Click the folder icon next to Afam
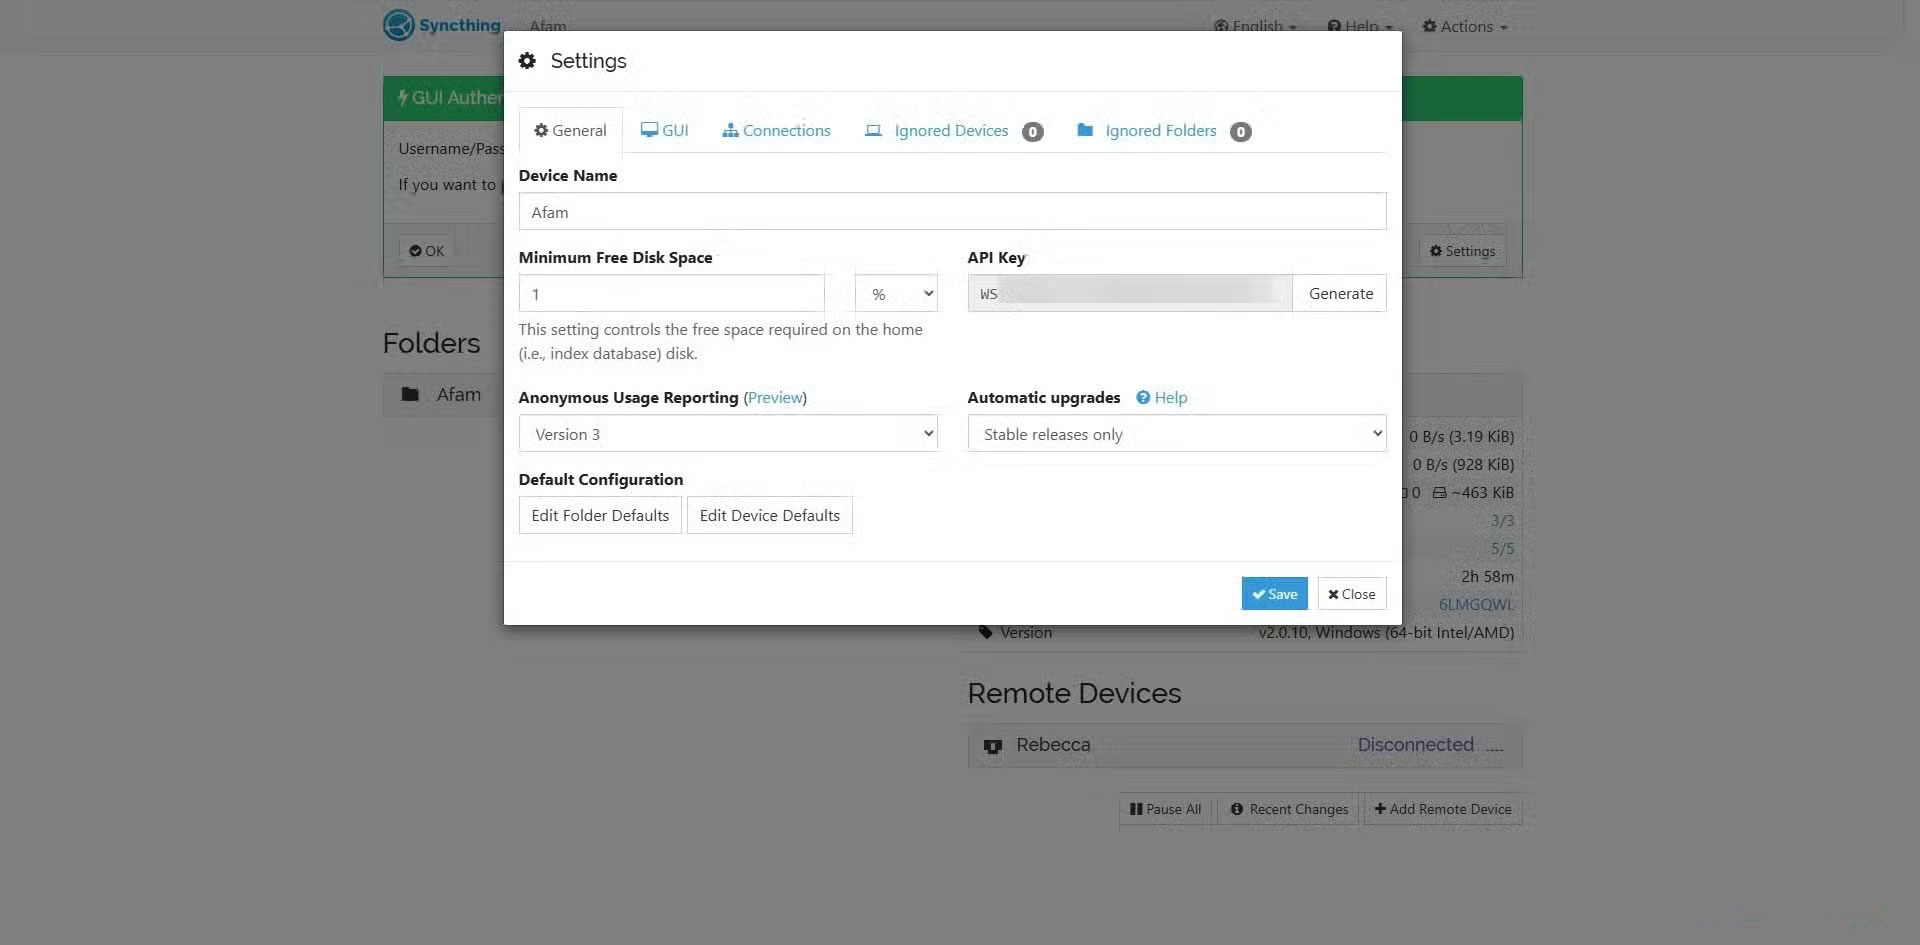 [x=410, y=394]
